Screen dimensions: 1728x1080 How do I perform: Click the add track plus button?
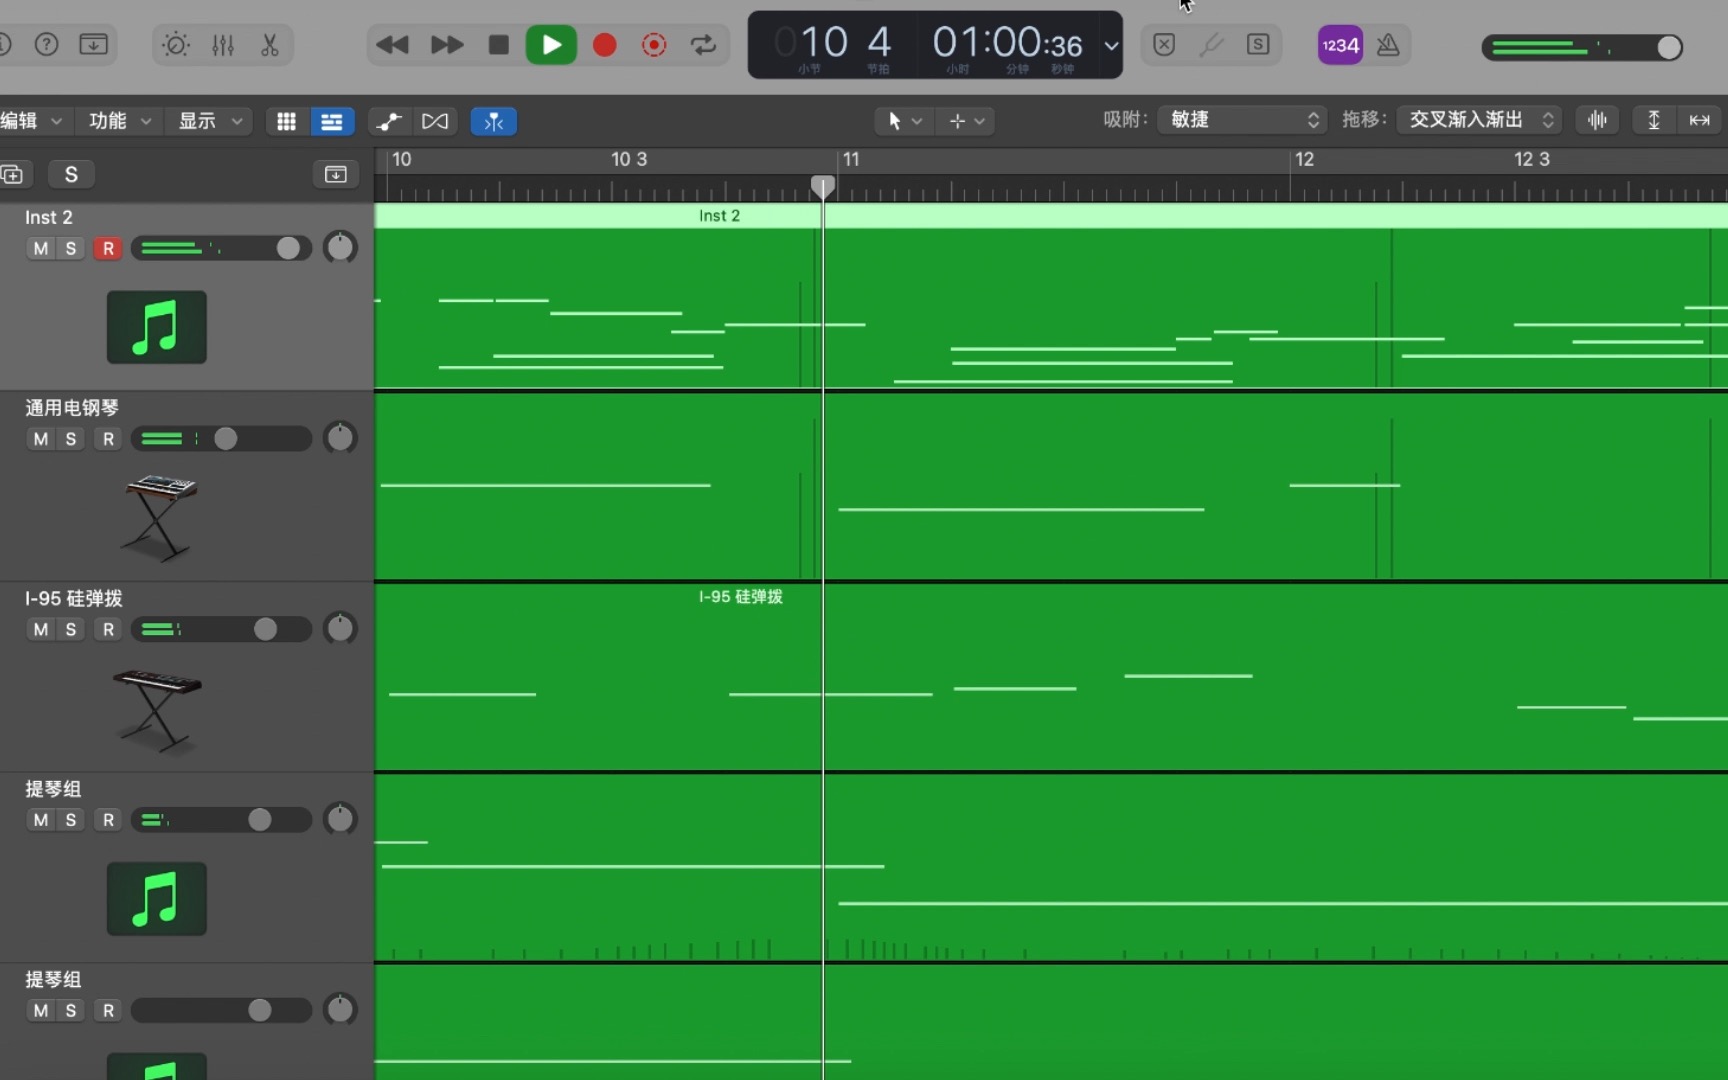point(13,174)
